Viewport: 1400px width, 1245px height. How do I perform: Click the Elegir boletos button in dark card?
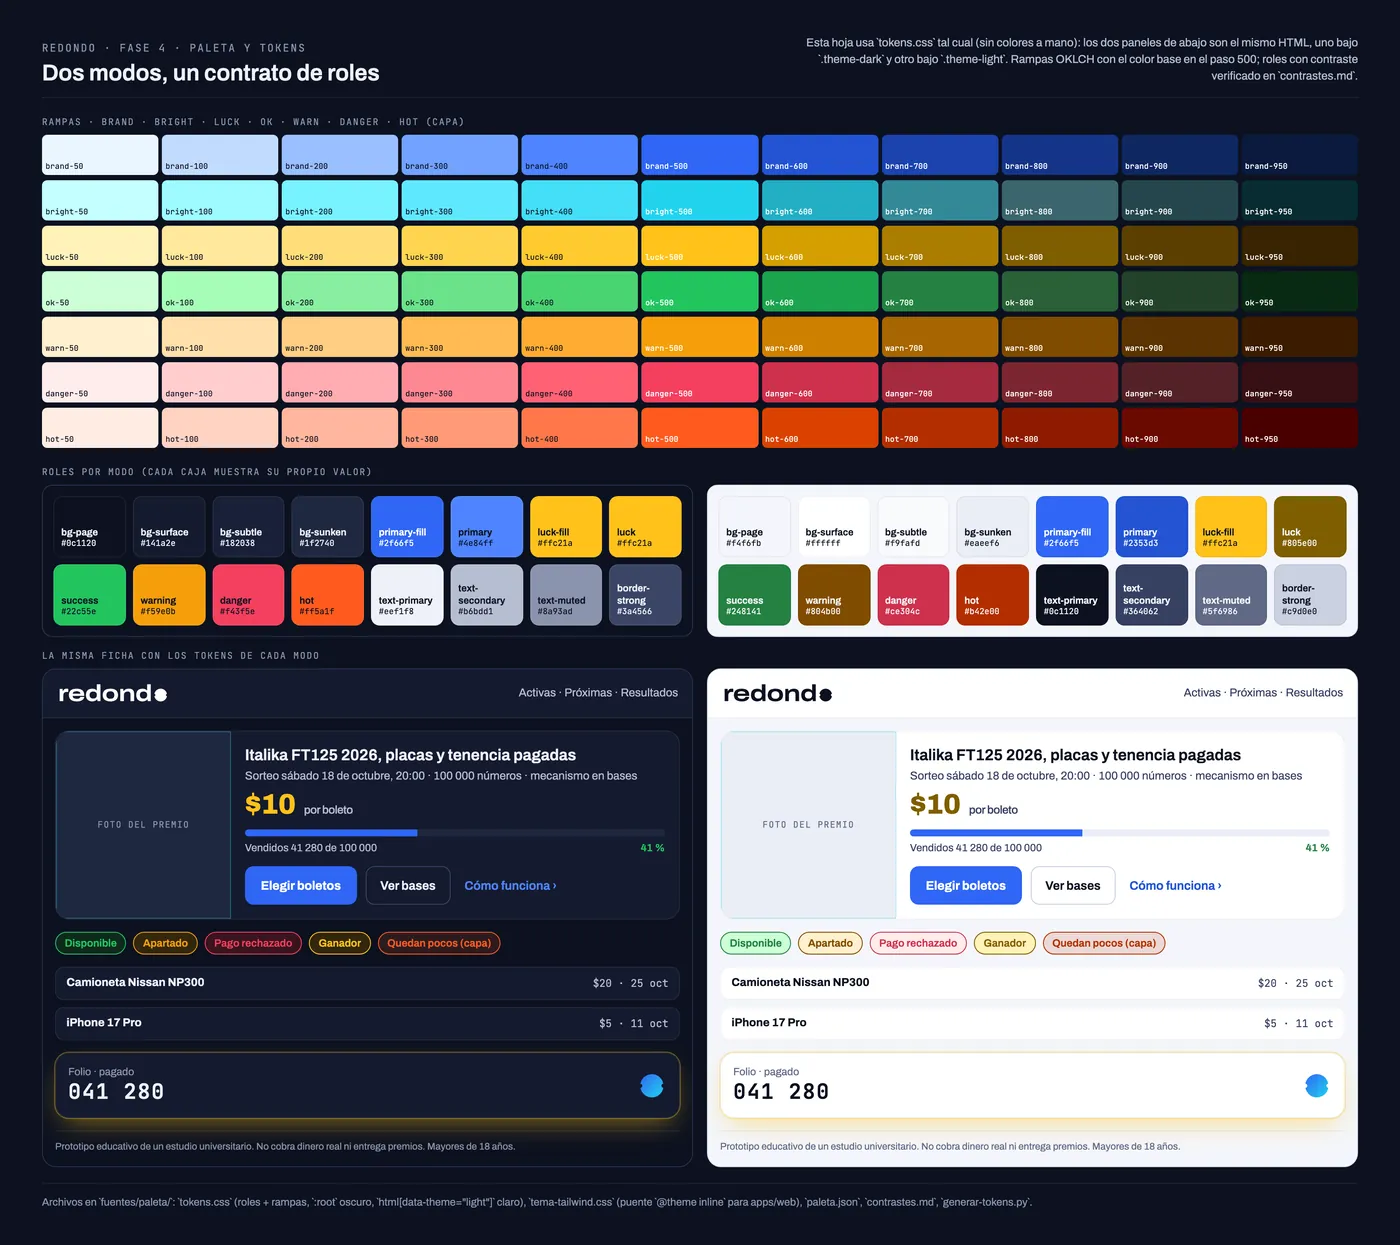click(301, 886)
